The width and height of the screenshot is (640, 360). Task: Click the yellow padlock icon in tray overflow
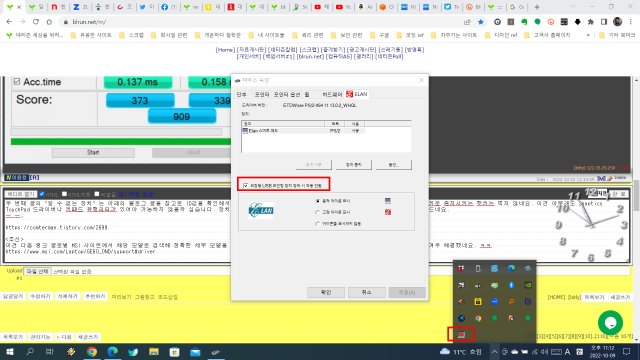(478, 302)
